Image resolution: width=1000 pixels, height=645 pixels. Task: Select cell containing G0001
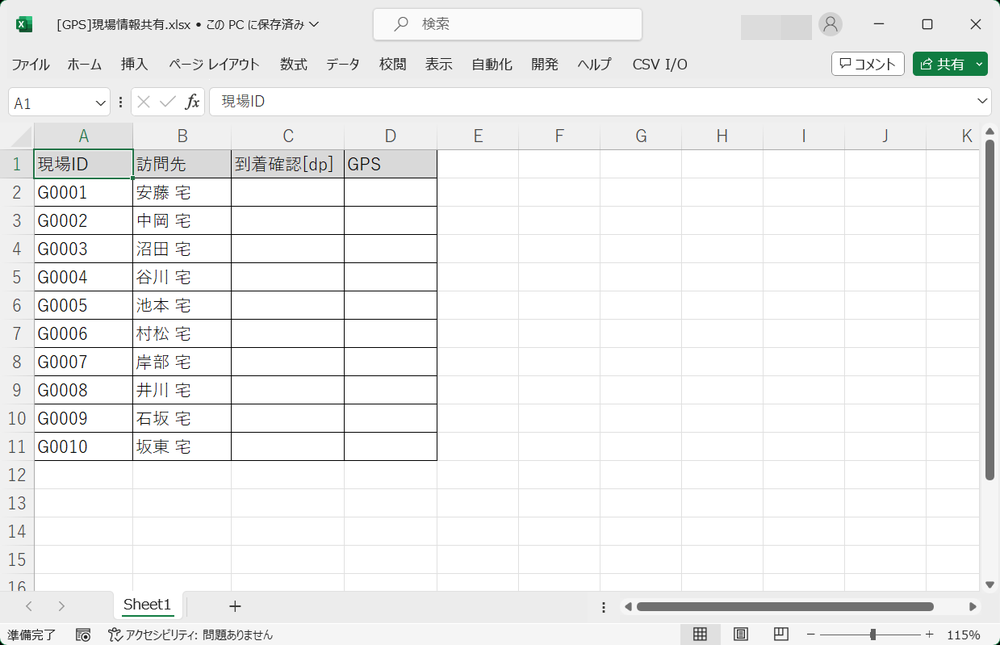pos(84,193)
